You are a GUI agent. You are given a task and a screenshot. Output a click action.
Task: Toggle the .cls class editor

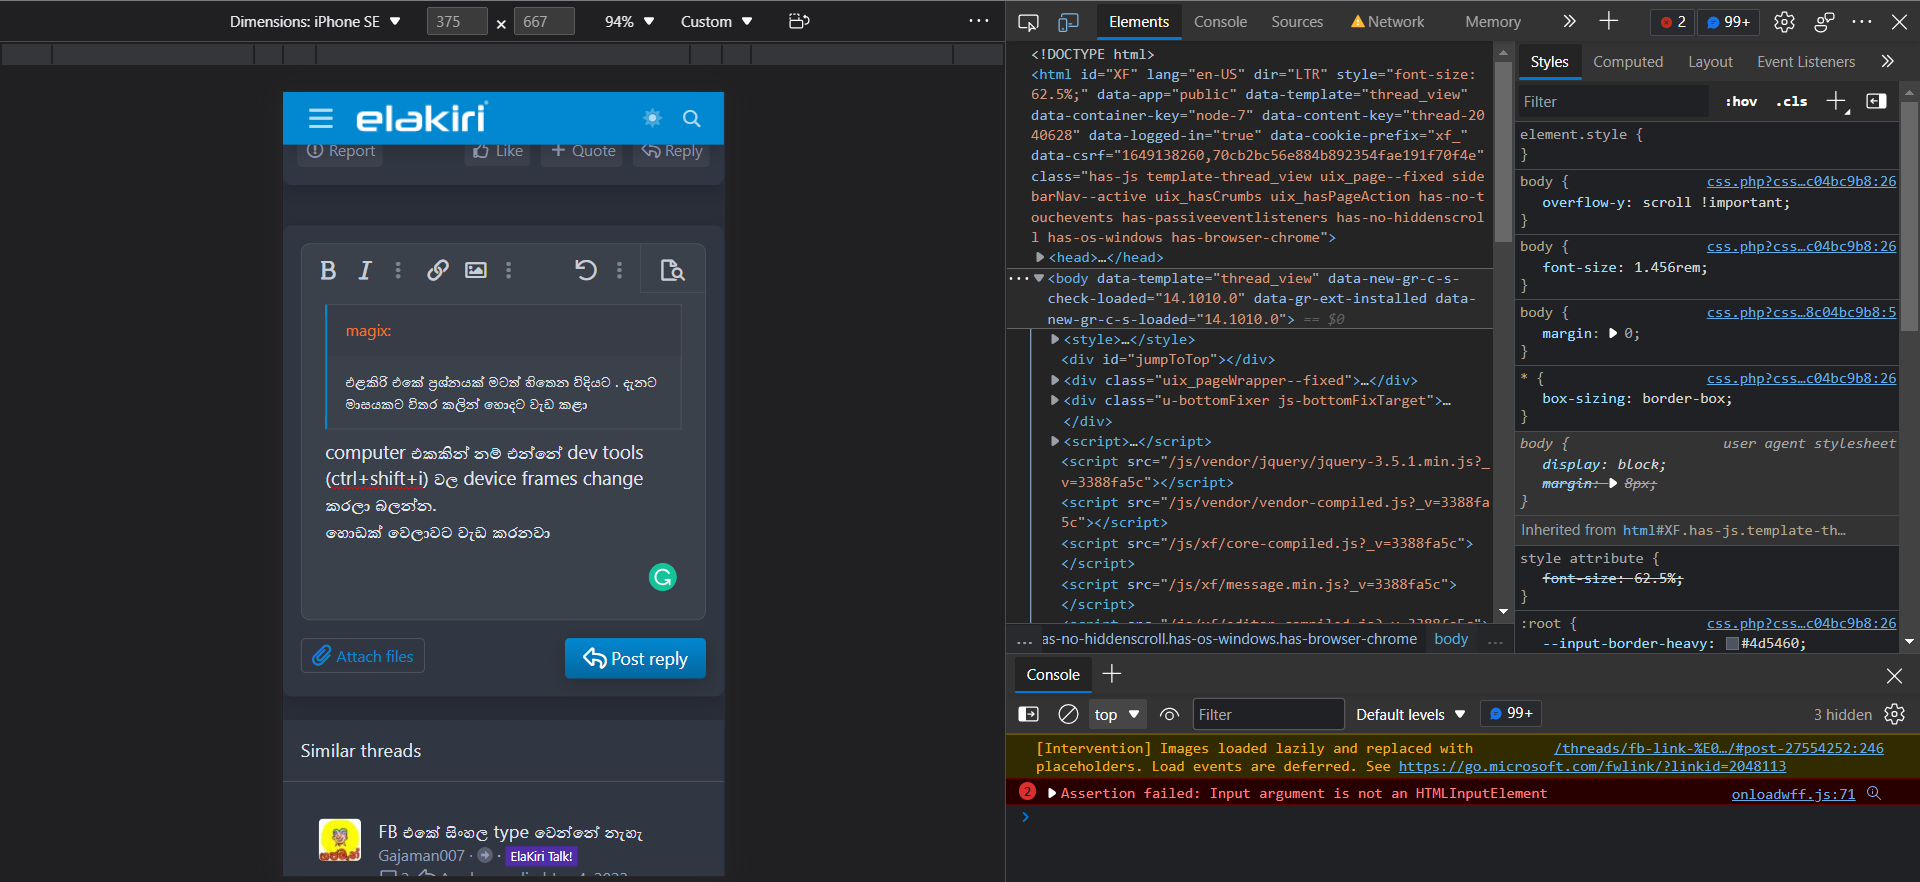click(x=1791, y=102)
